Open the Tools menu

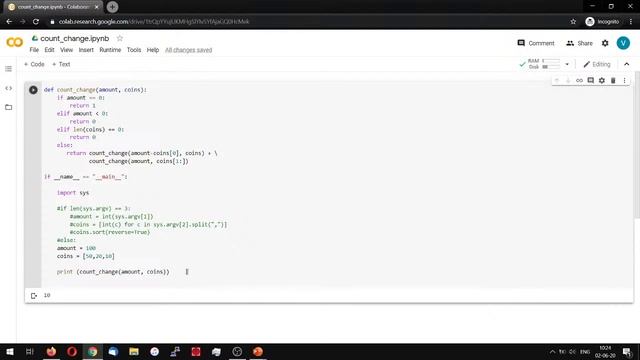coord(134,50)
